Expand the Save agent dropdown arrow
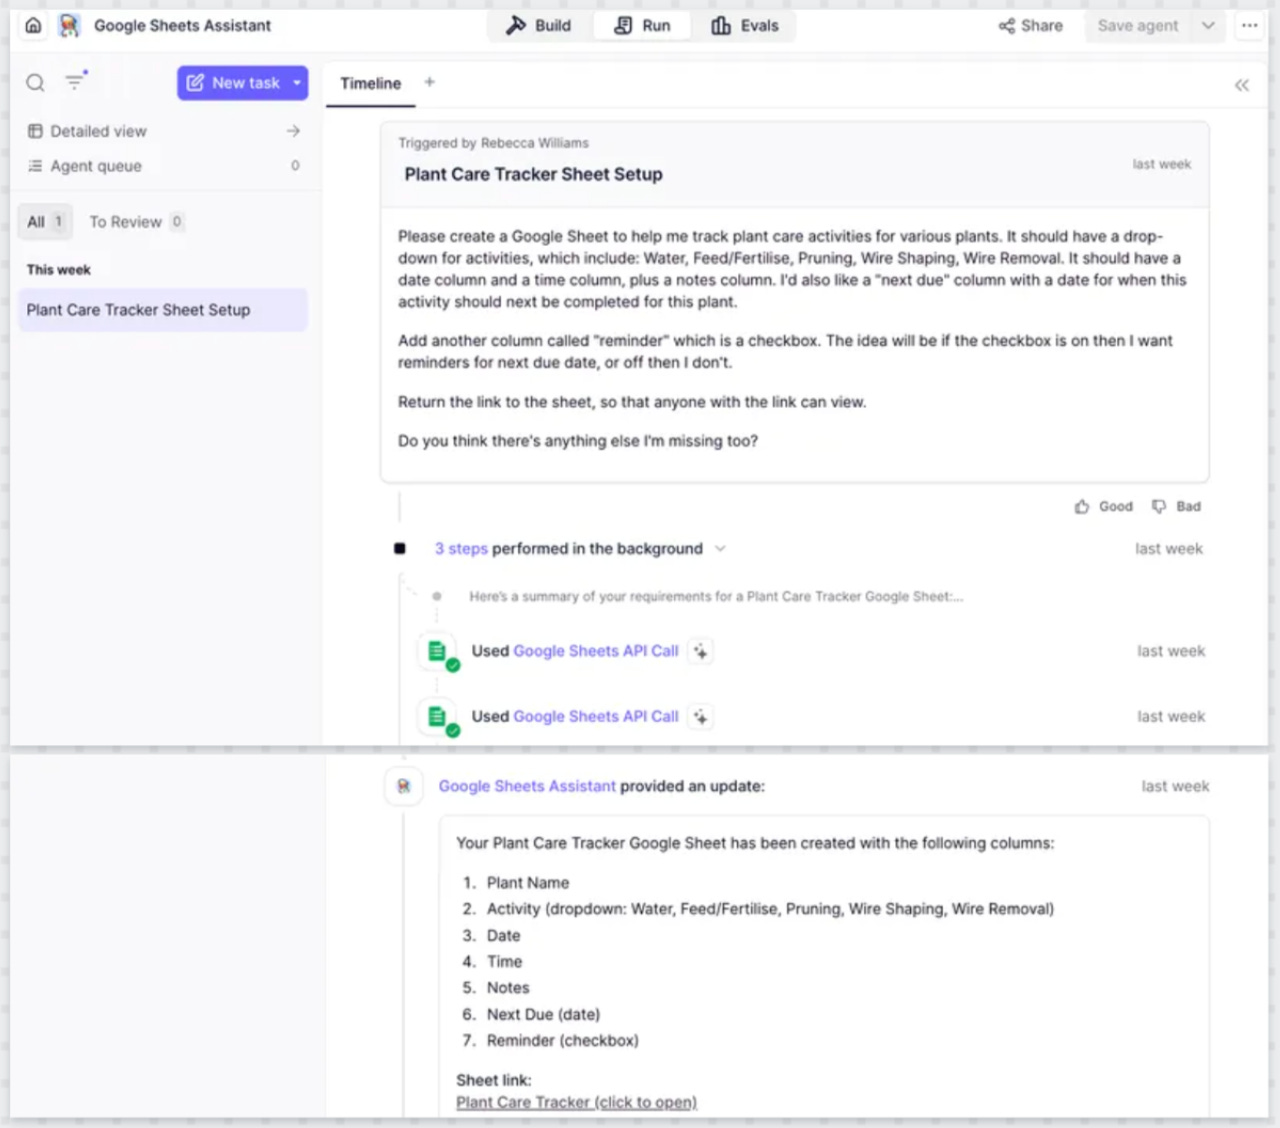The height and width of the screenshot is (1128, 1280). coord(1208,26)
